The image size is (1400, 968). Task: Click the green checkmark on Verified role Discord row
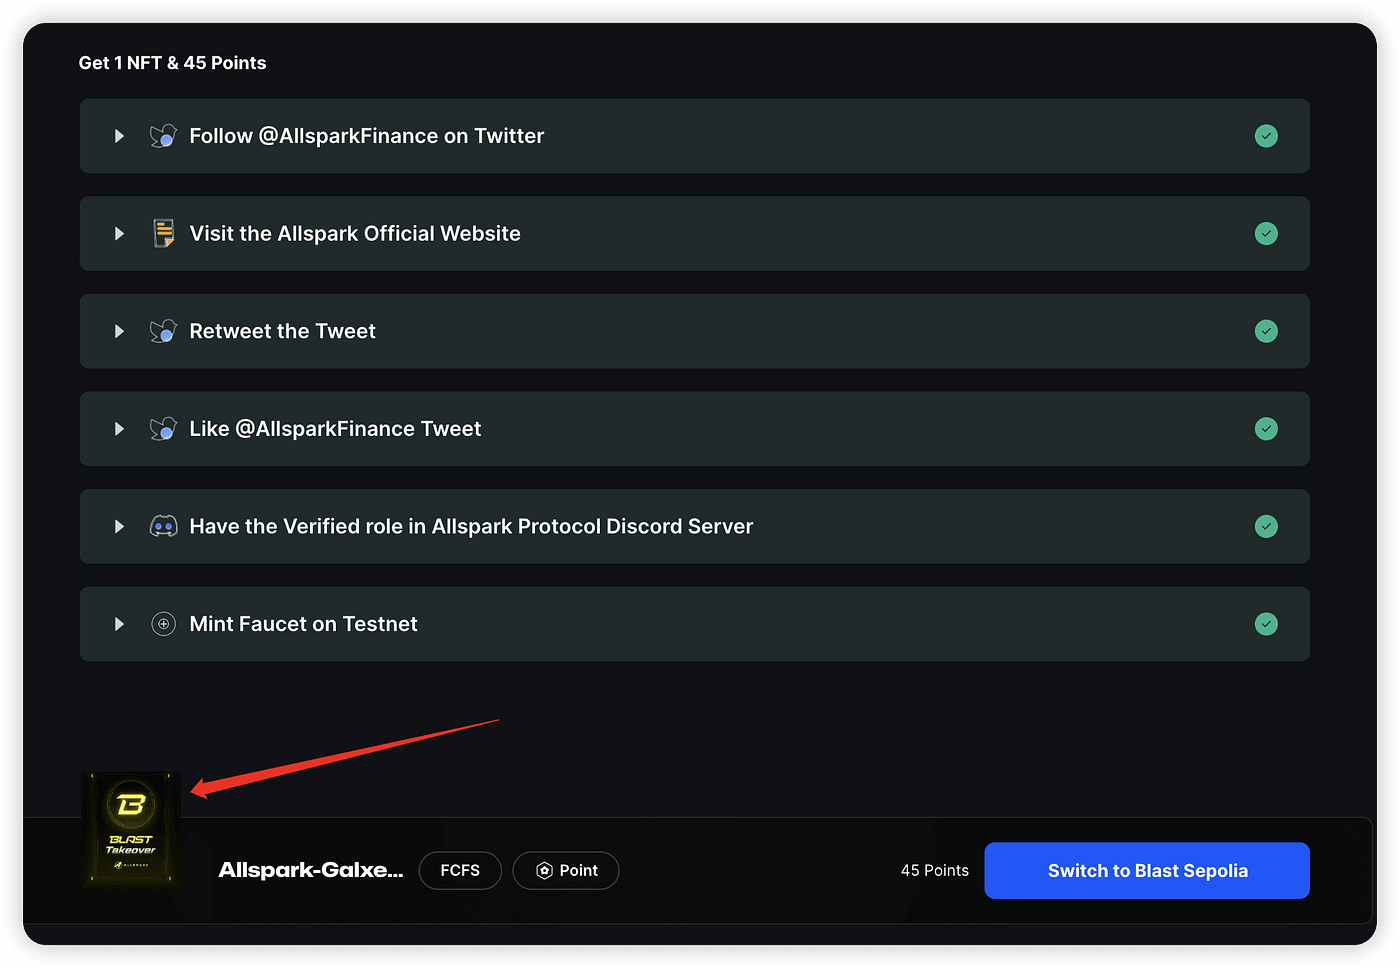(1266, 527)
